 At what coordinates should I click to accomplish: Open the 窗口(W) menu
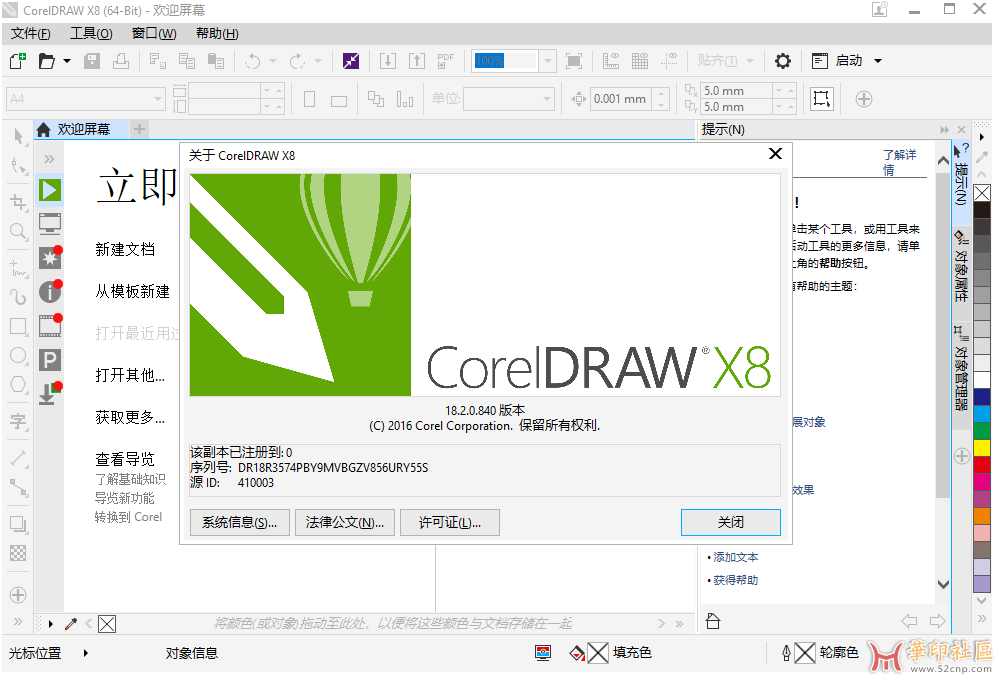point(154,34)
